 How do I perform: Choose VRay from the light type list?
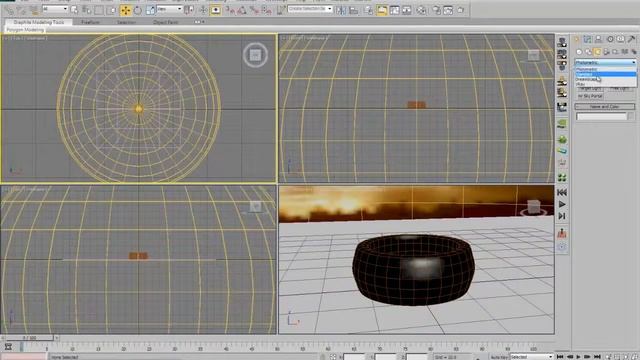tap(605, 84)
